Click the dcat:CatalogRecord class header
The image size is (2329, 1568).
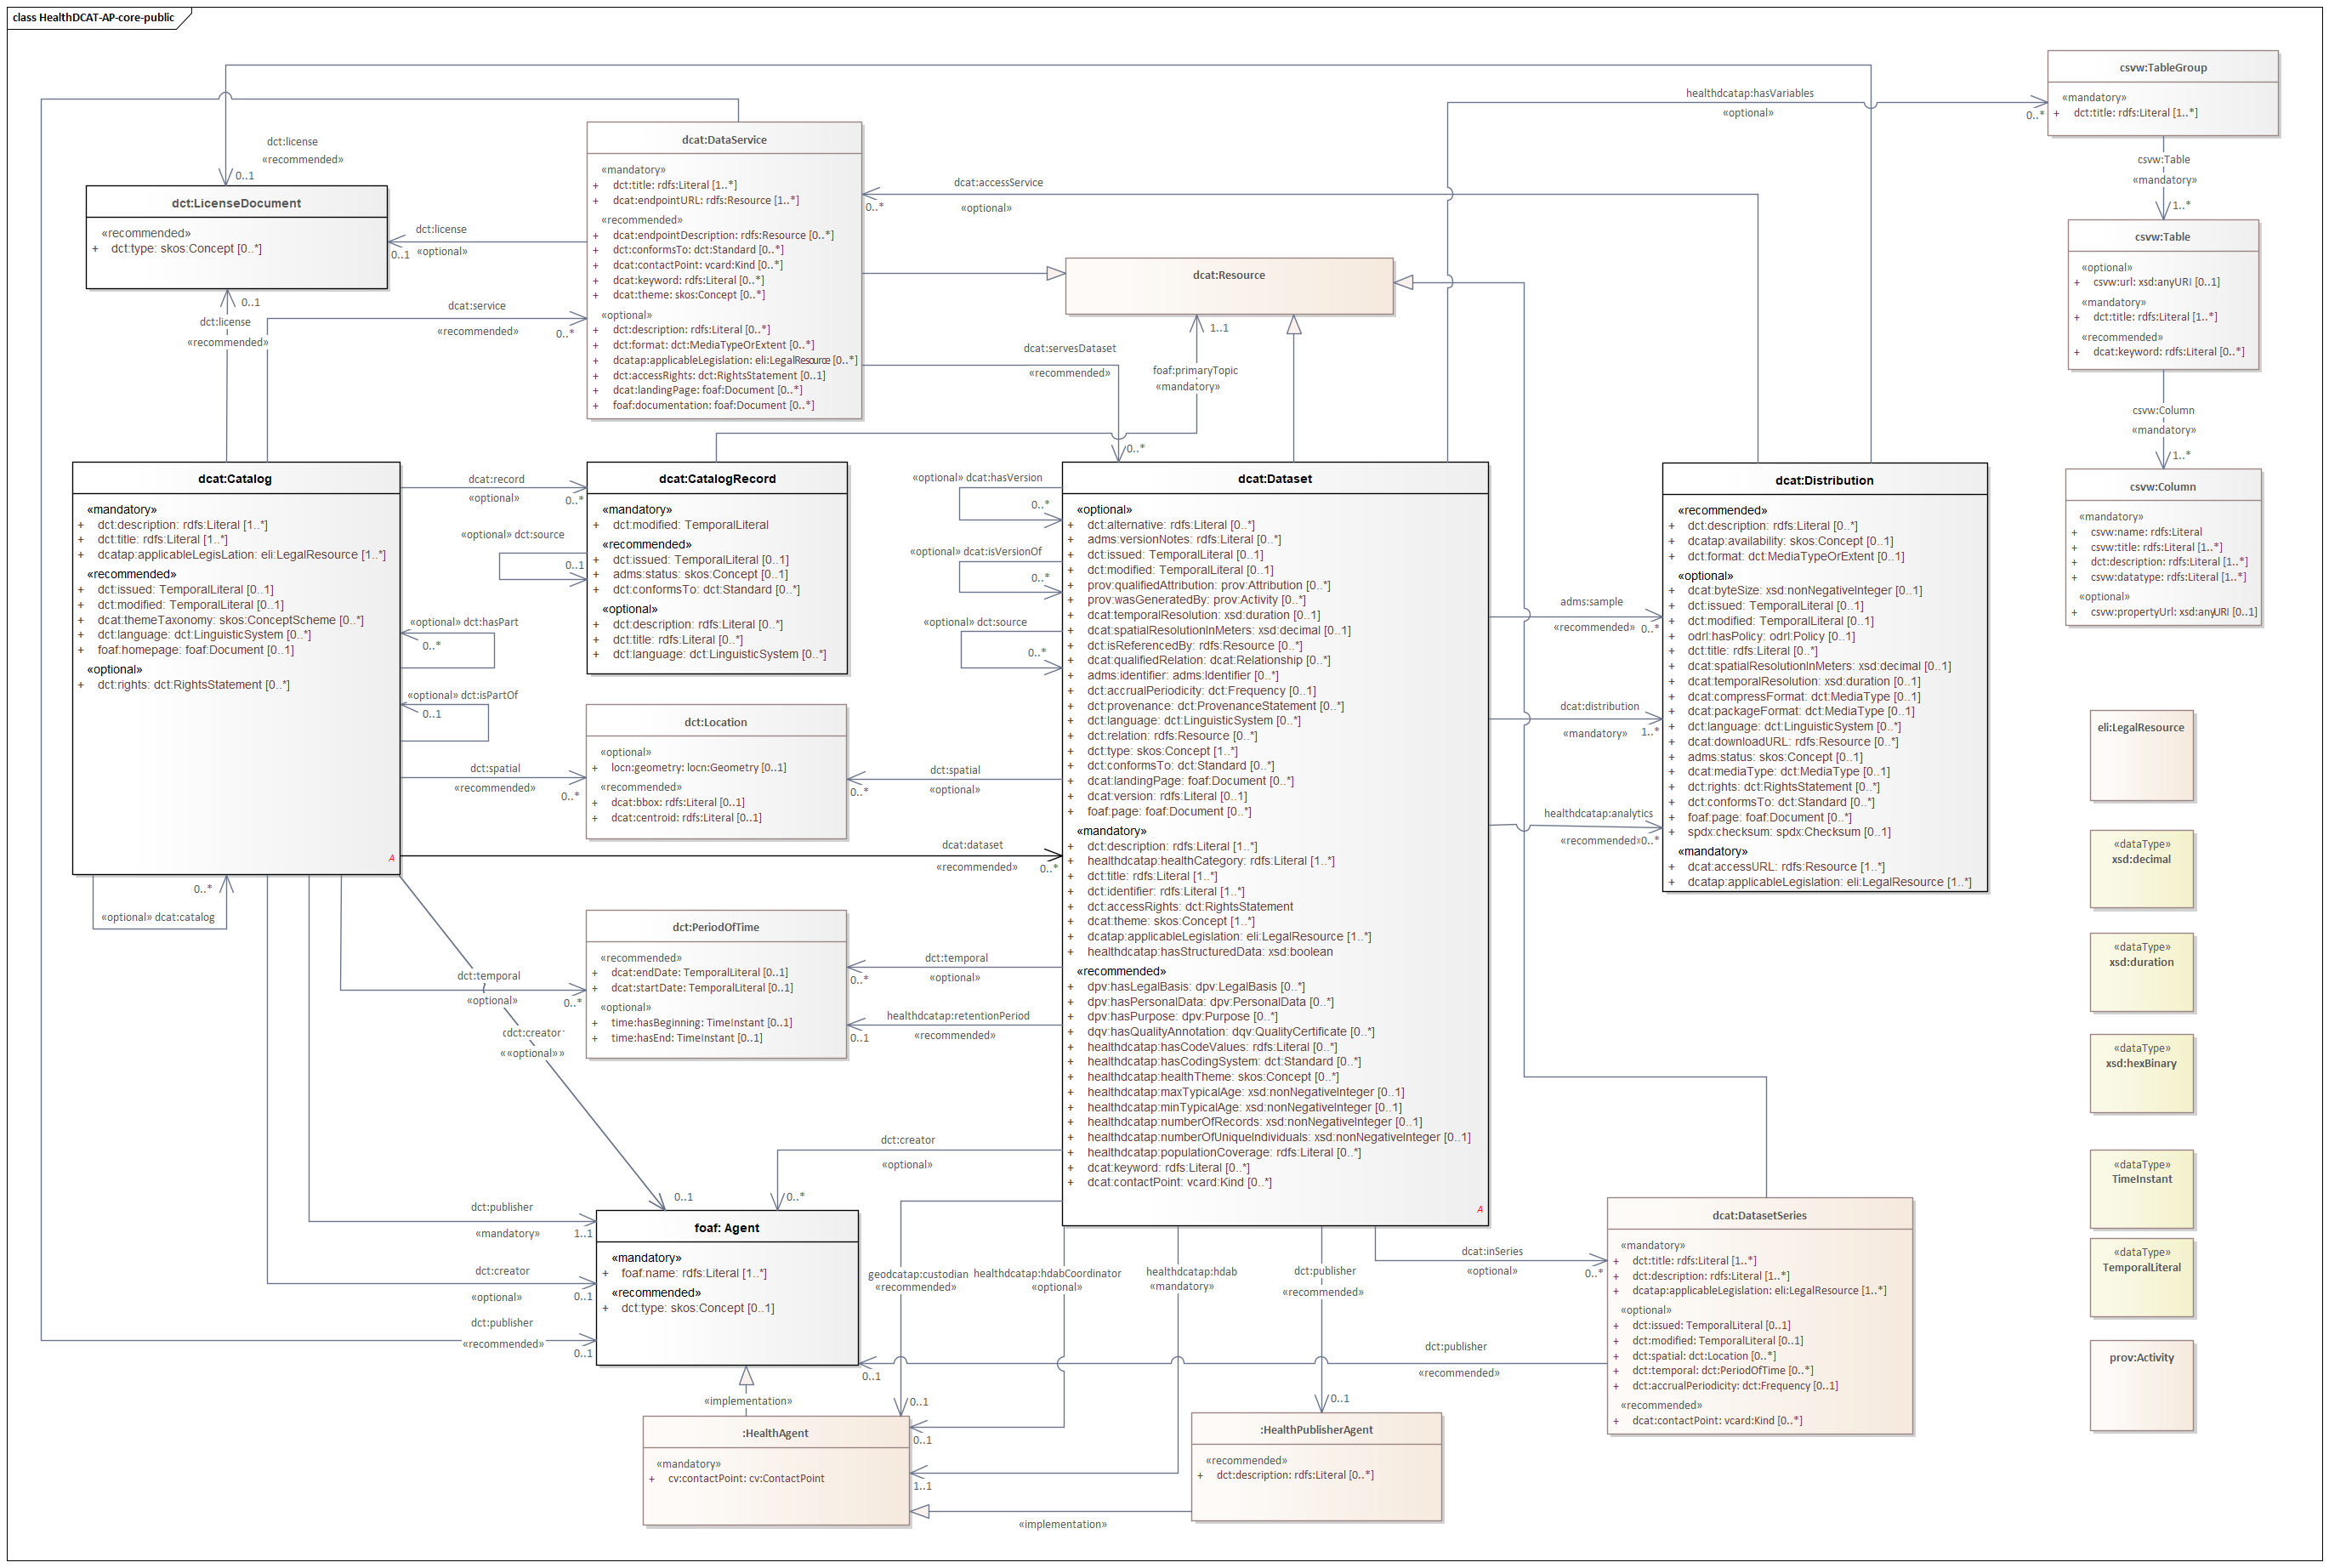(x=716, y=478)
